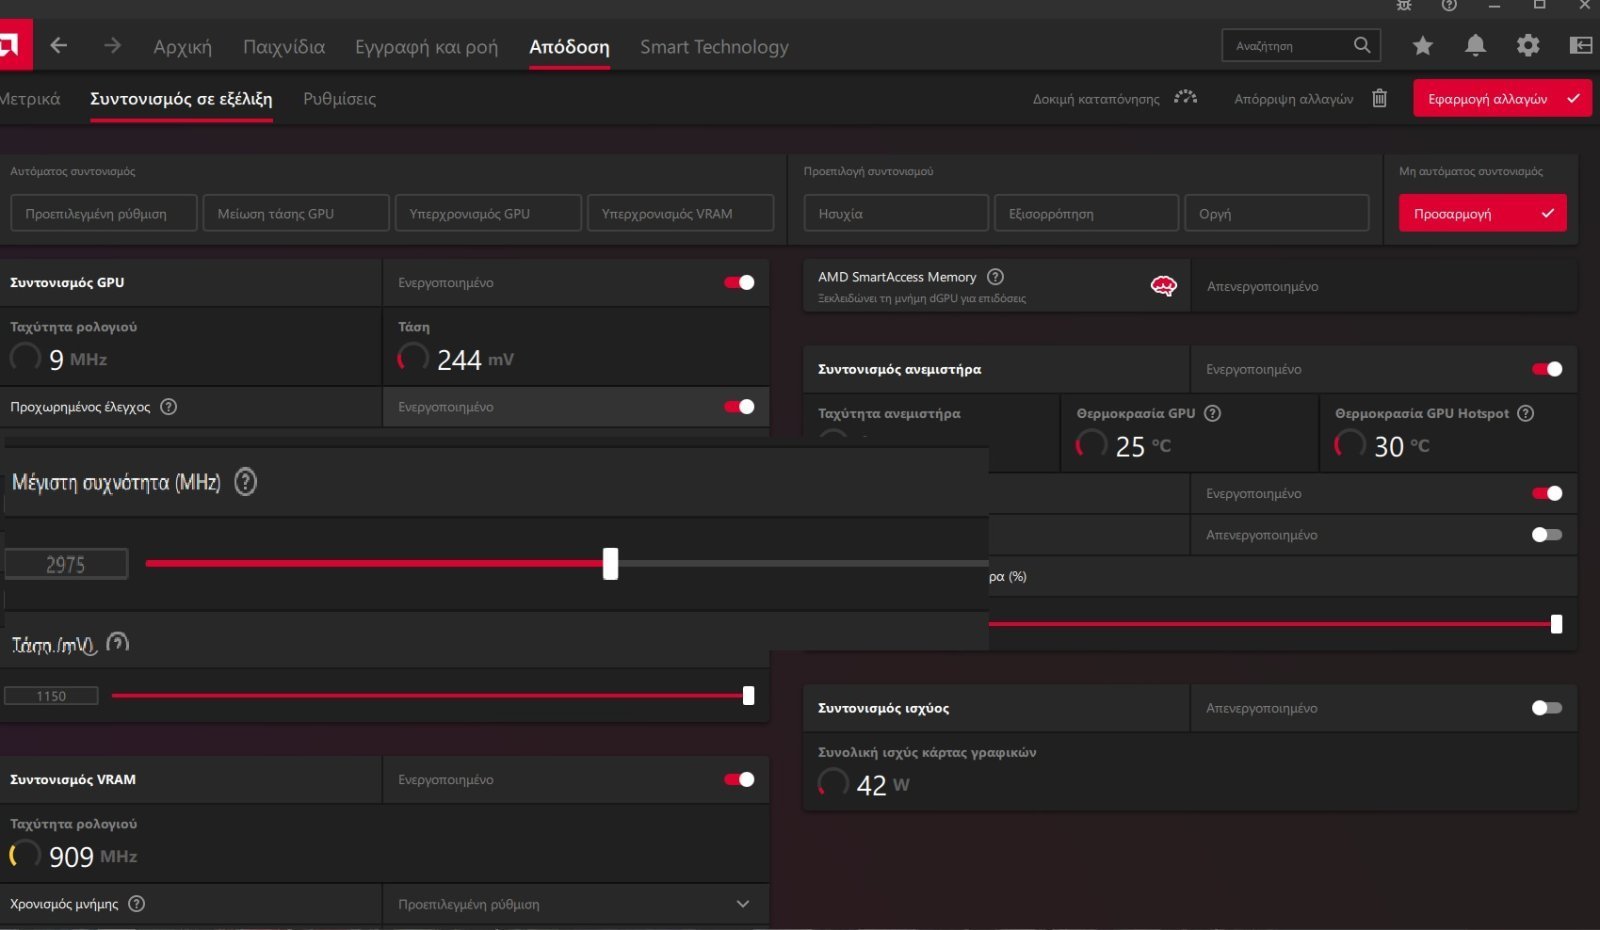
Task: Toggle Προχωρημένος έλεγχος switch
Action: [x=740, y=406]
